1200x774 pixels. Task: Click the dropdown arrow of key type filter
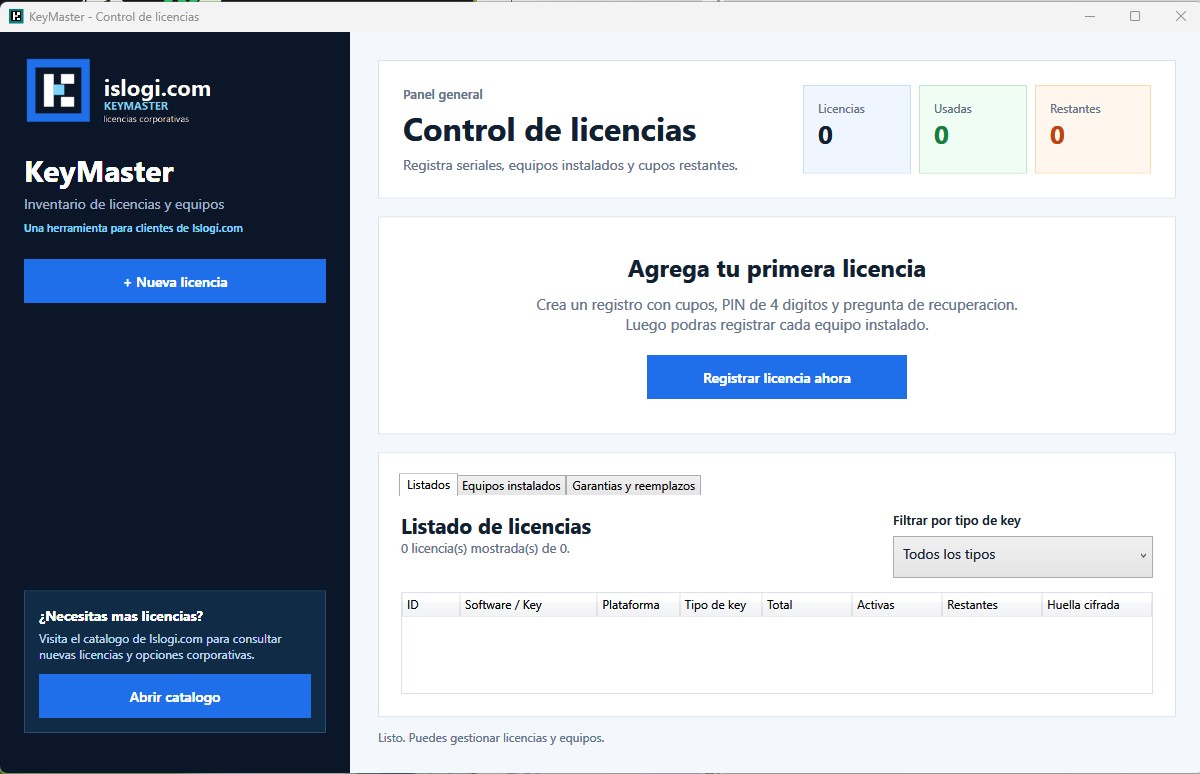pos(1143,557)
